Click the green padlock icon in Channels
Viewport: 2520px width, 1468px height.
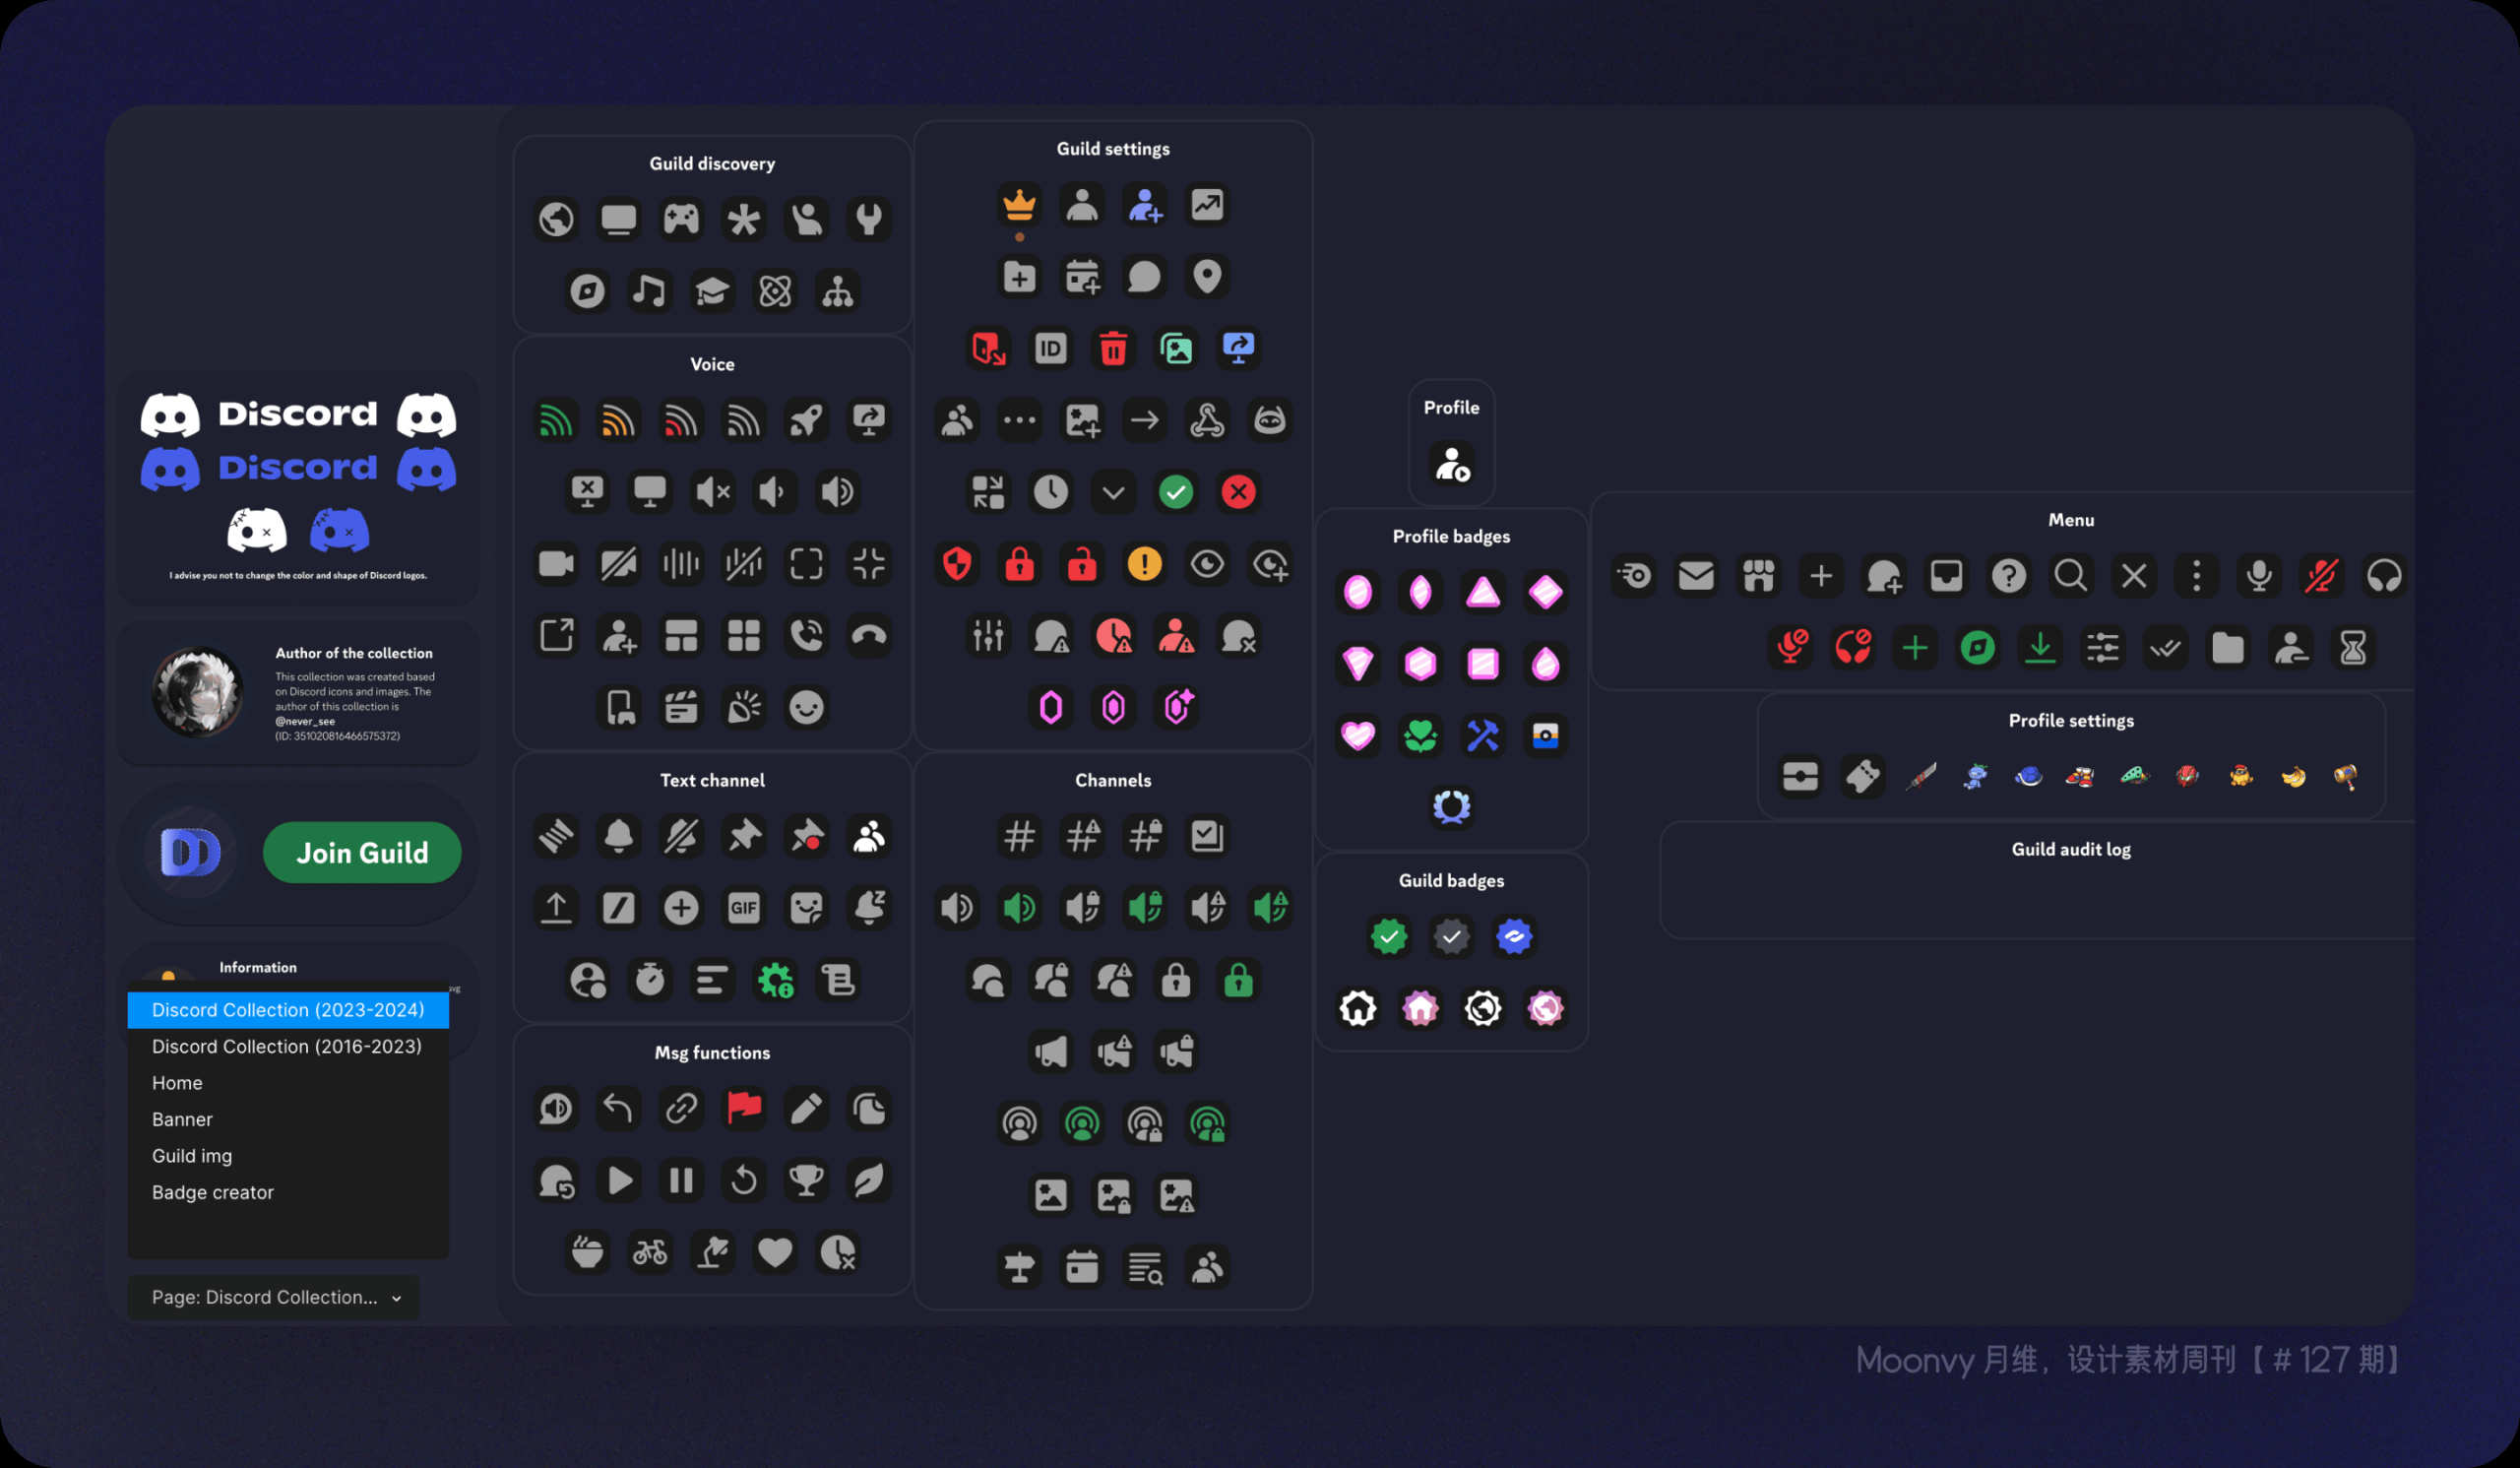pos(1238,980)
